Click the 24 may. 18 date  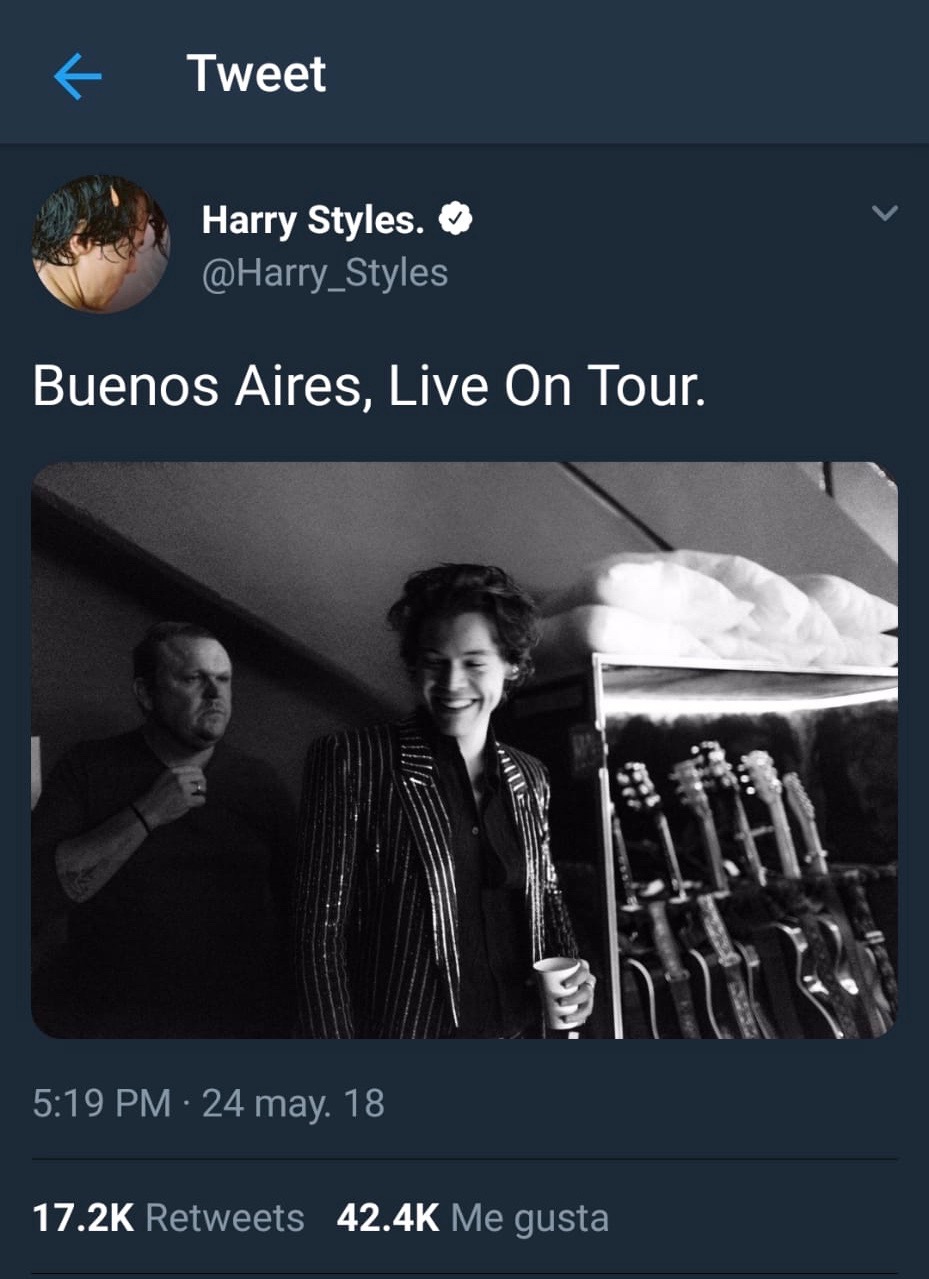293,1103
